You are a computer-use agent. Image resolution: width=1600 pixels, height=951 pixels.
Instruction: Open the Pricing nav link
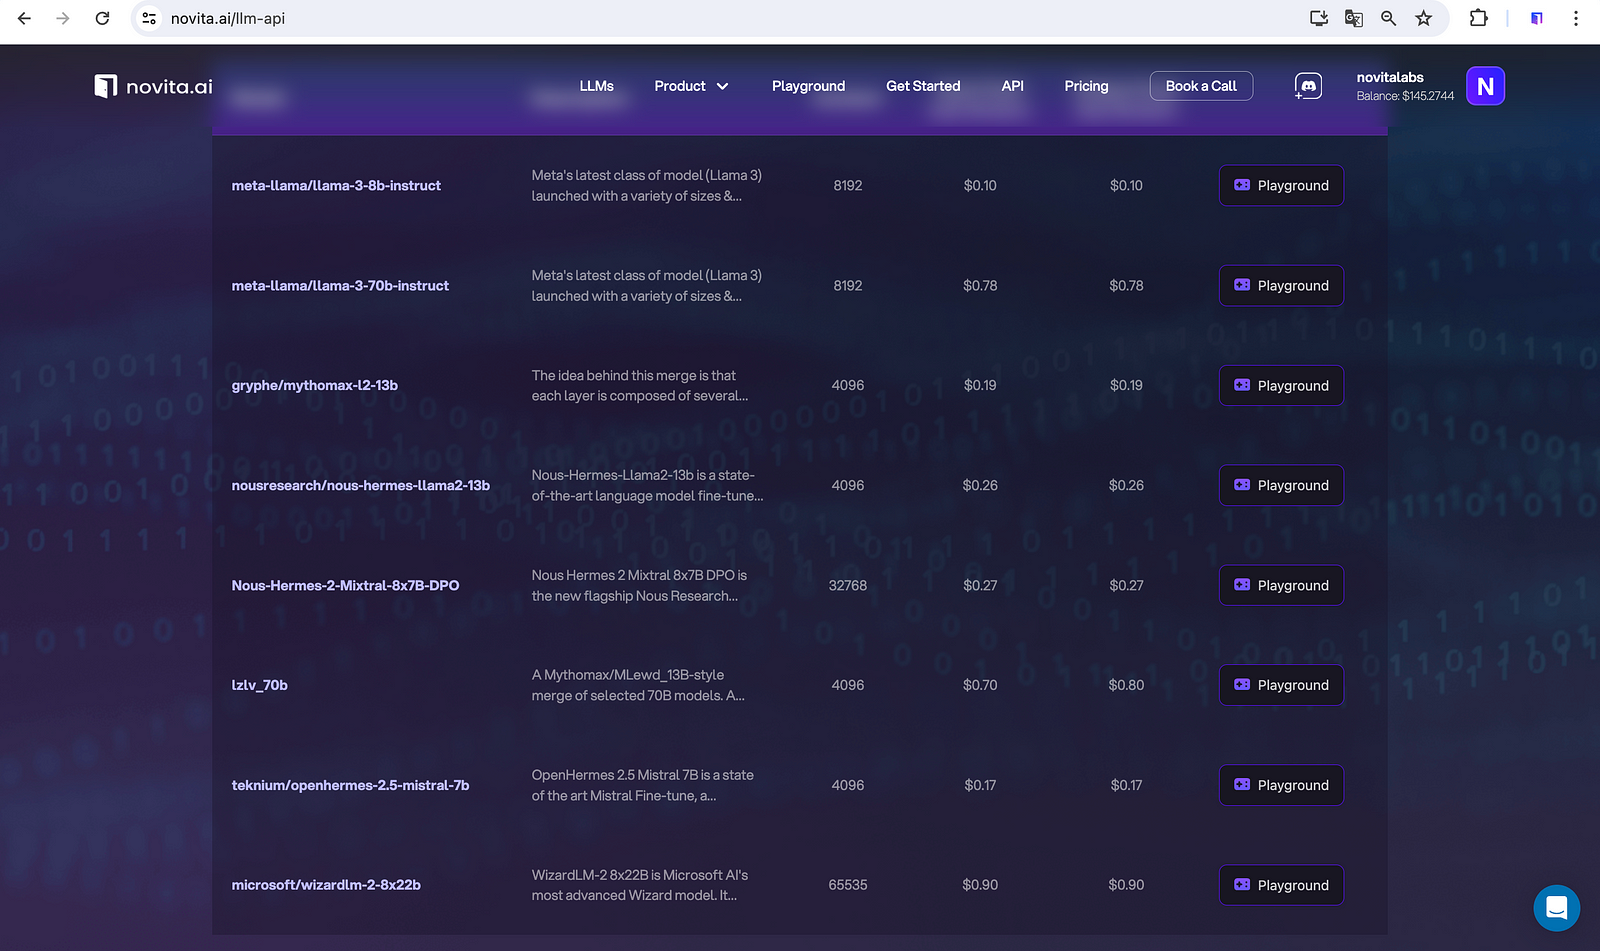[1086, 86]
